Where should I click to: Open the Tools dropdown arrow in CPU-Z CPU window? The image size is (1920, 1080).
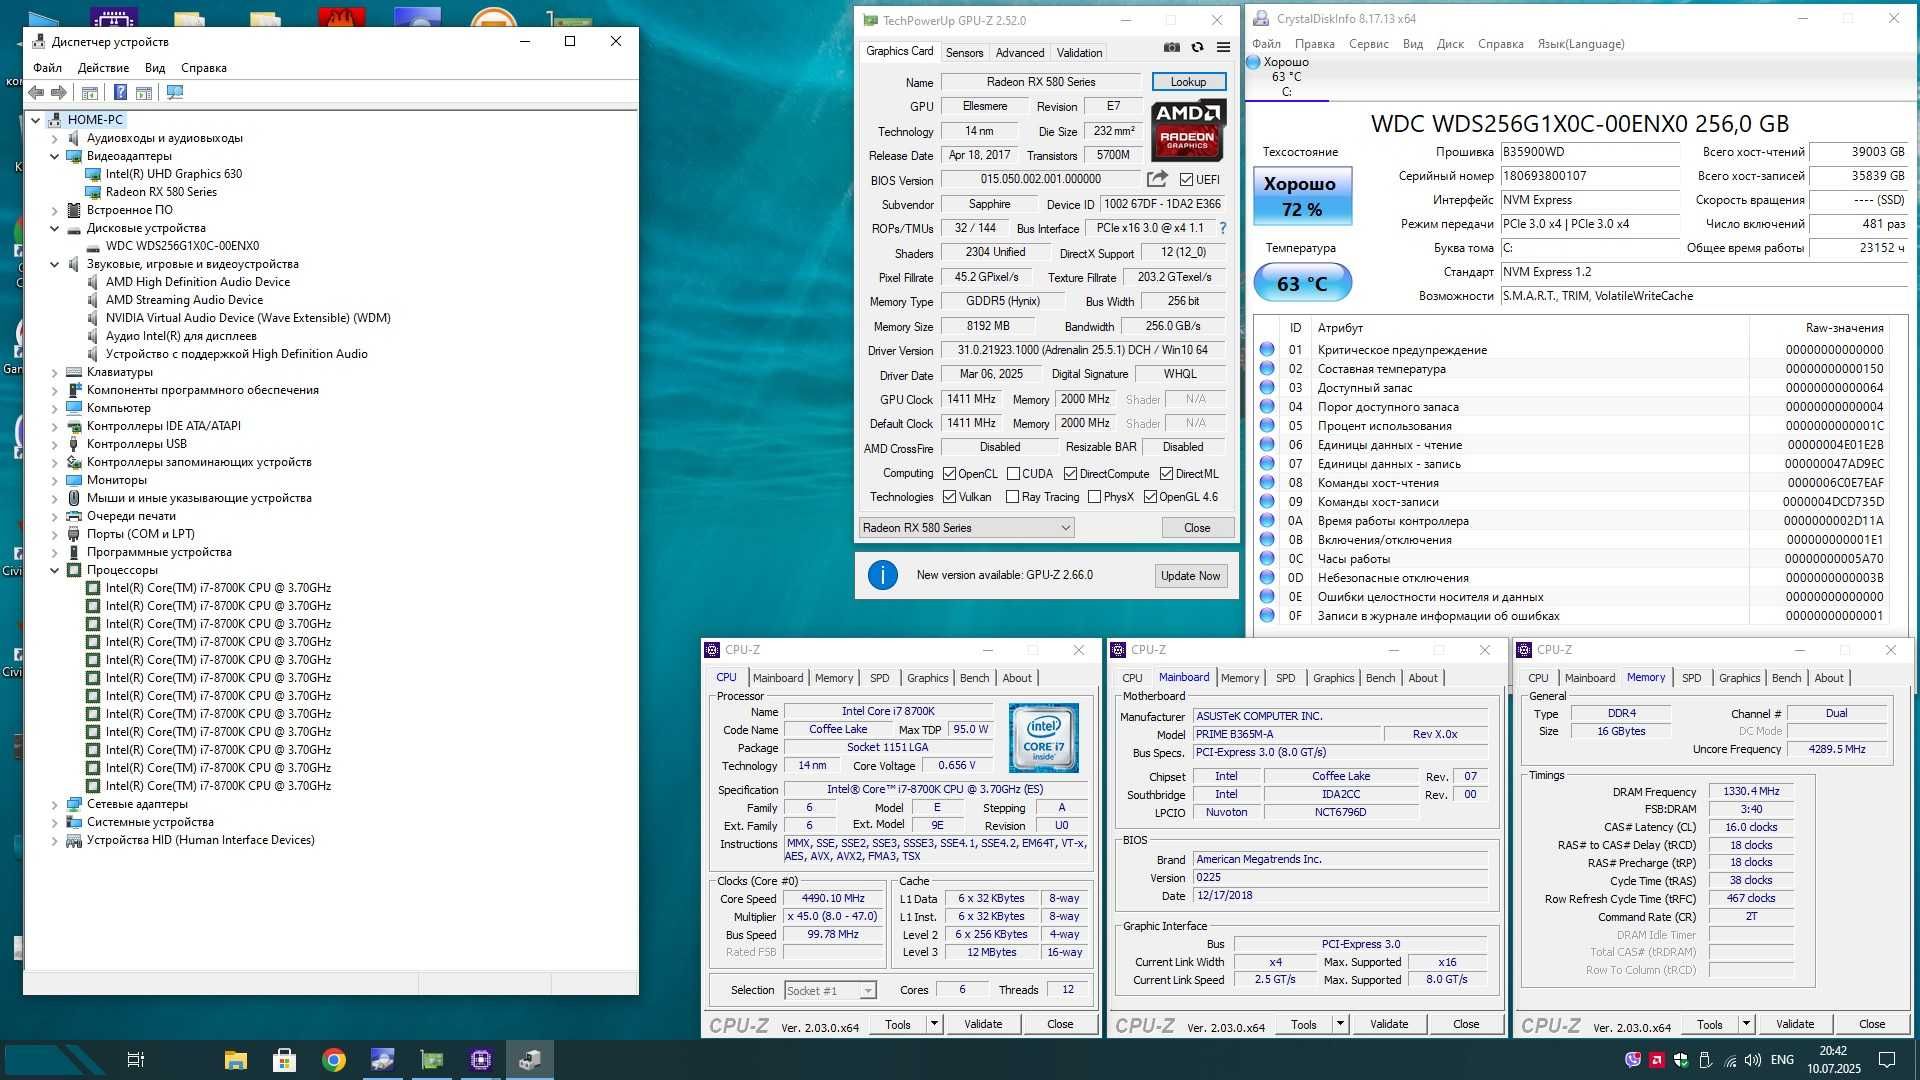(934, 1024)
